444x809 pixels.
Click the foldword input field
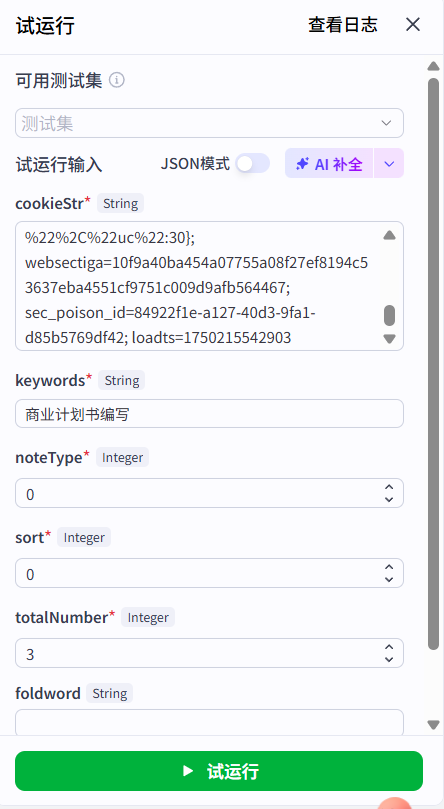pyautogui.click(x=209, y=722)
